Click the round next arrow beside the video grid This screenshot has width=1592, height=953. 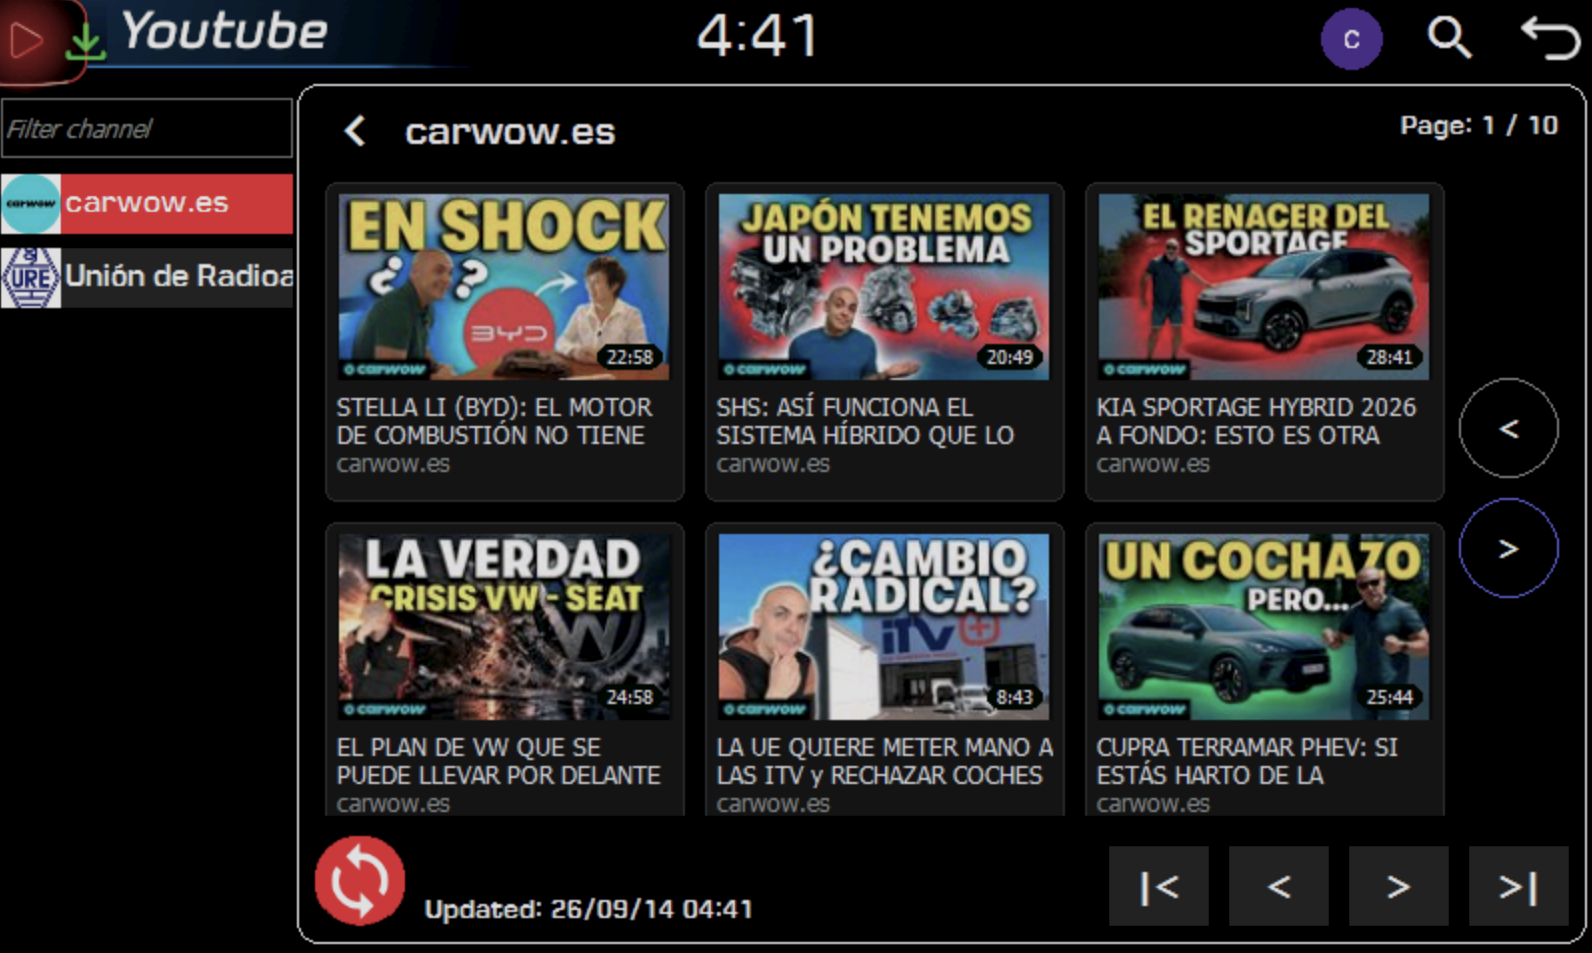click(1508, 548)
